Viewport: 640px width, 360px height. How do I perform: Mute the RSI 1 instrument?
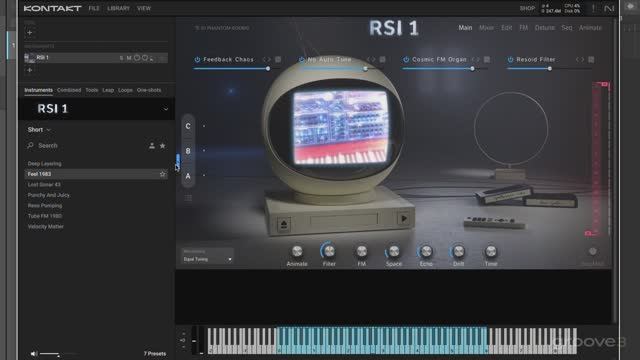129,58
